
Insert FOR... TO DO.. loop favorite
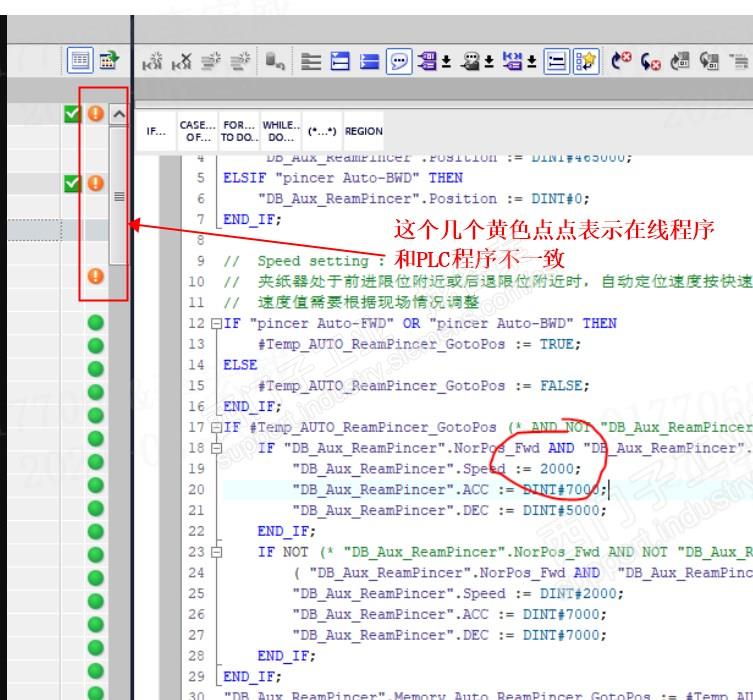pyautogui.click(x=239, y=131)
